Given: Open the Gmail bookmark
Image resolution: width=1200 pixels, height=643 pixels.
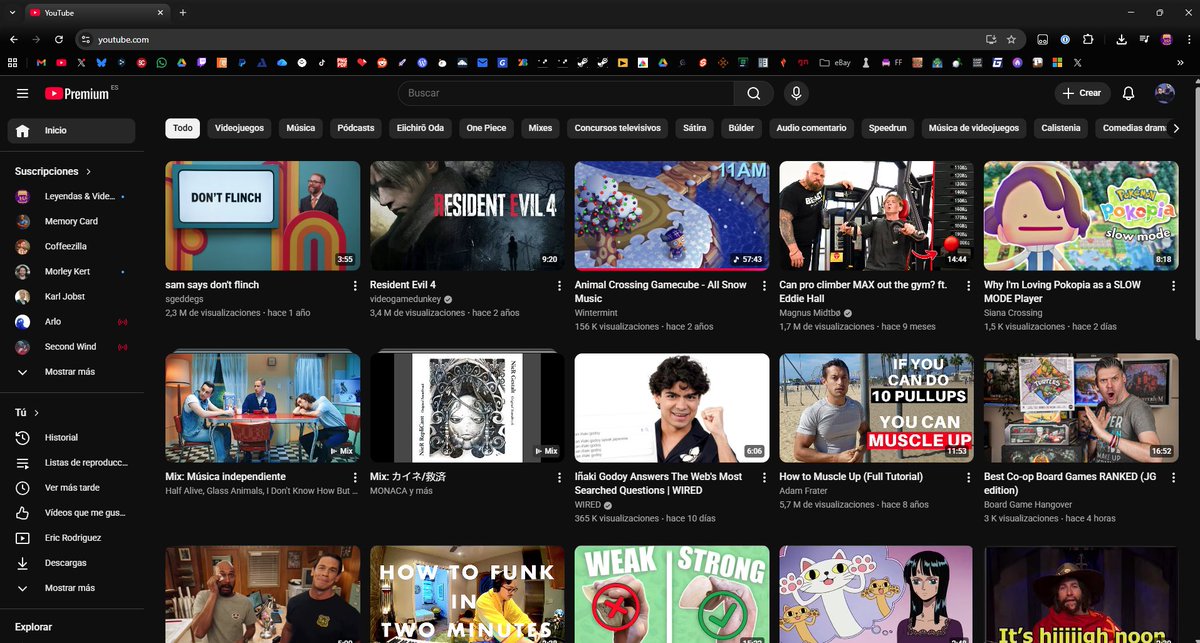Looking at the screenshot, I should (x=41, y=62).
